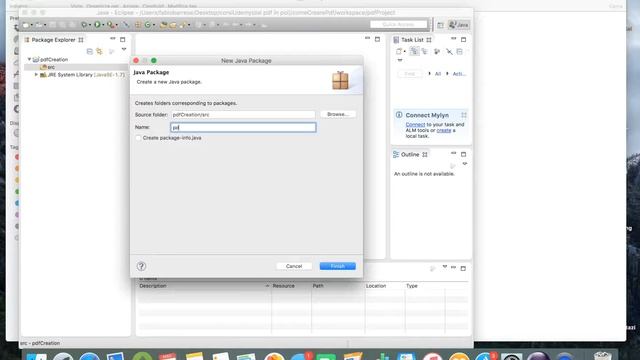Viewport: 640px width, 360px height.
Task: Minimize the editor area
Action: click(367, 38)
